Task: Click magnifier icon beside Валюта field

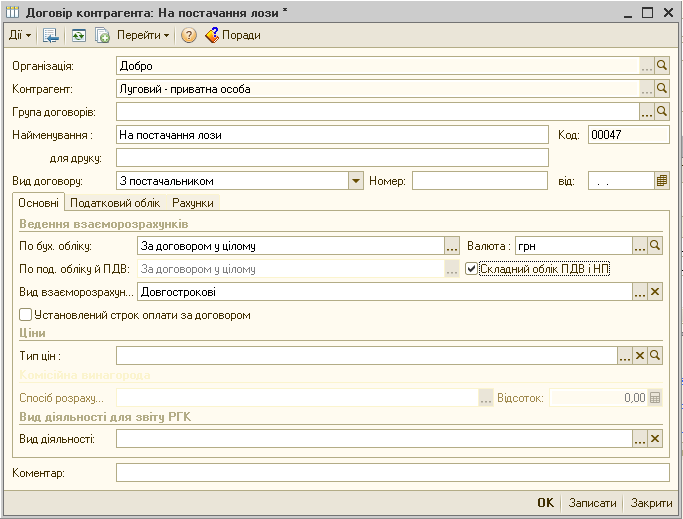Action: 656,245
